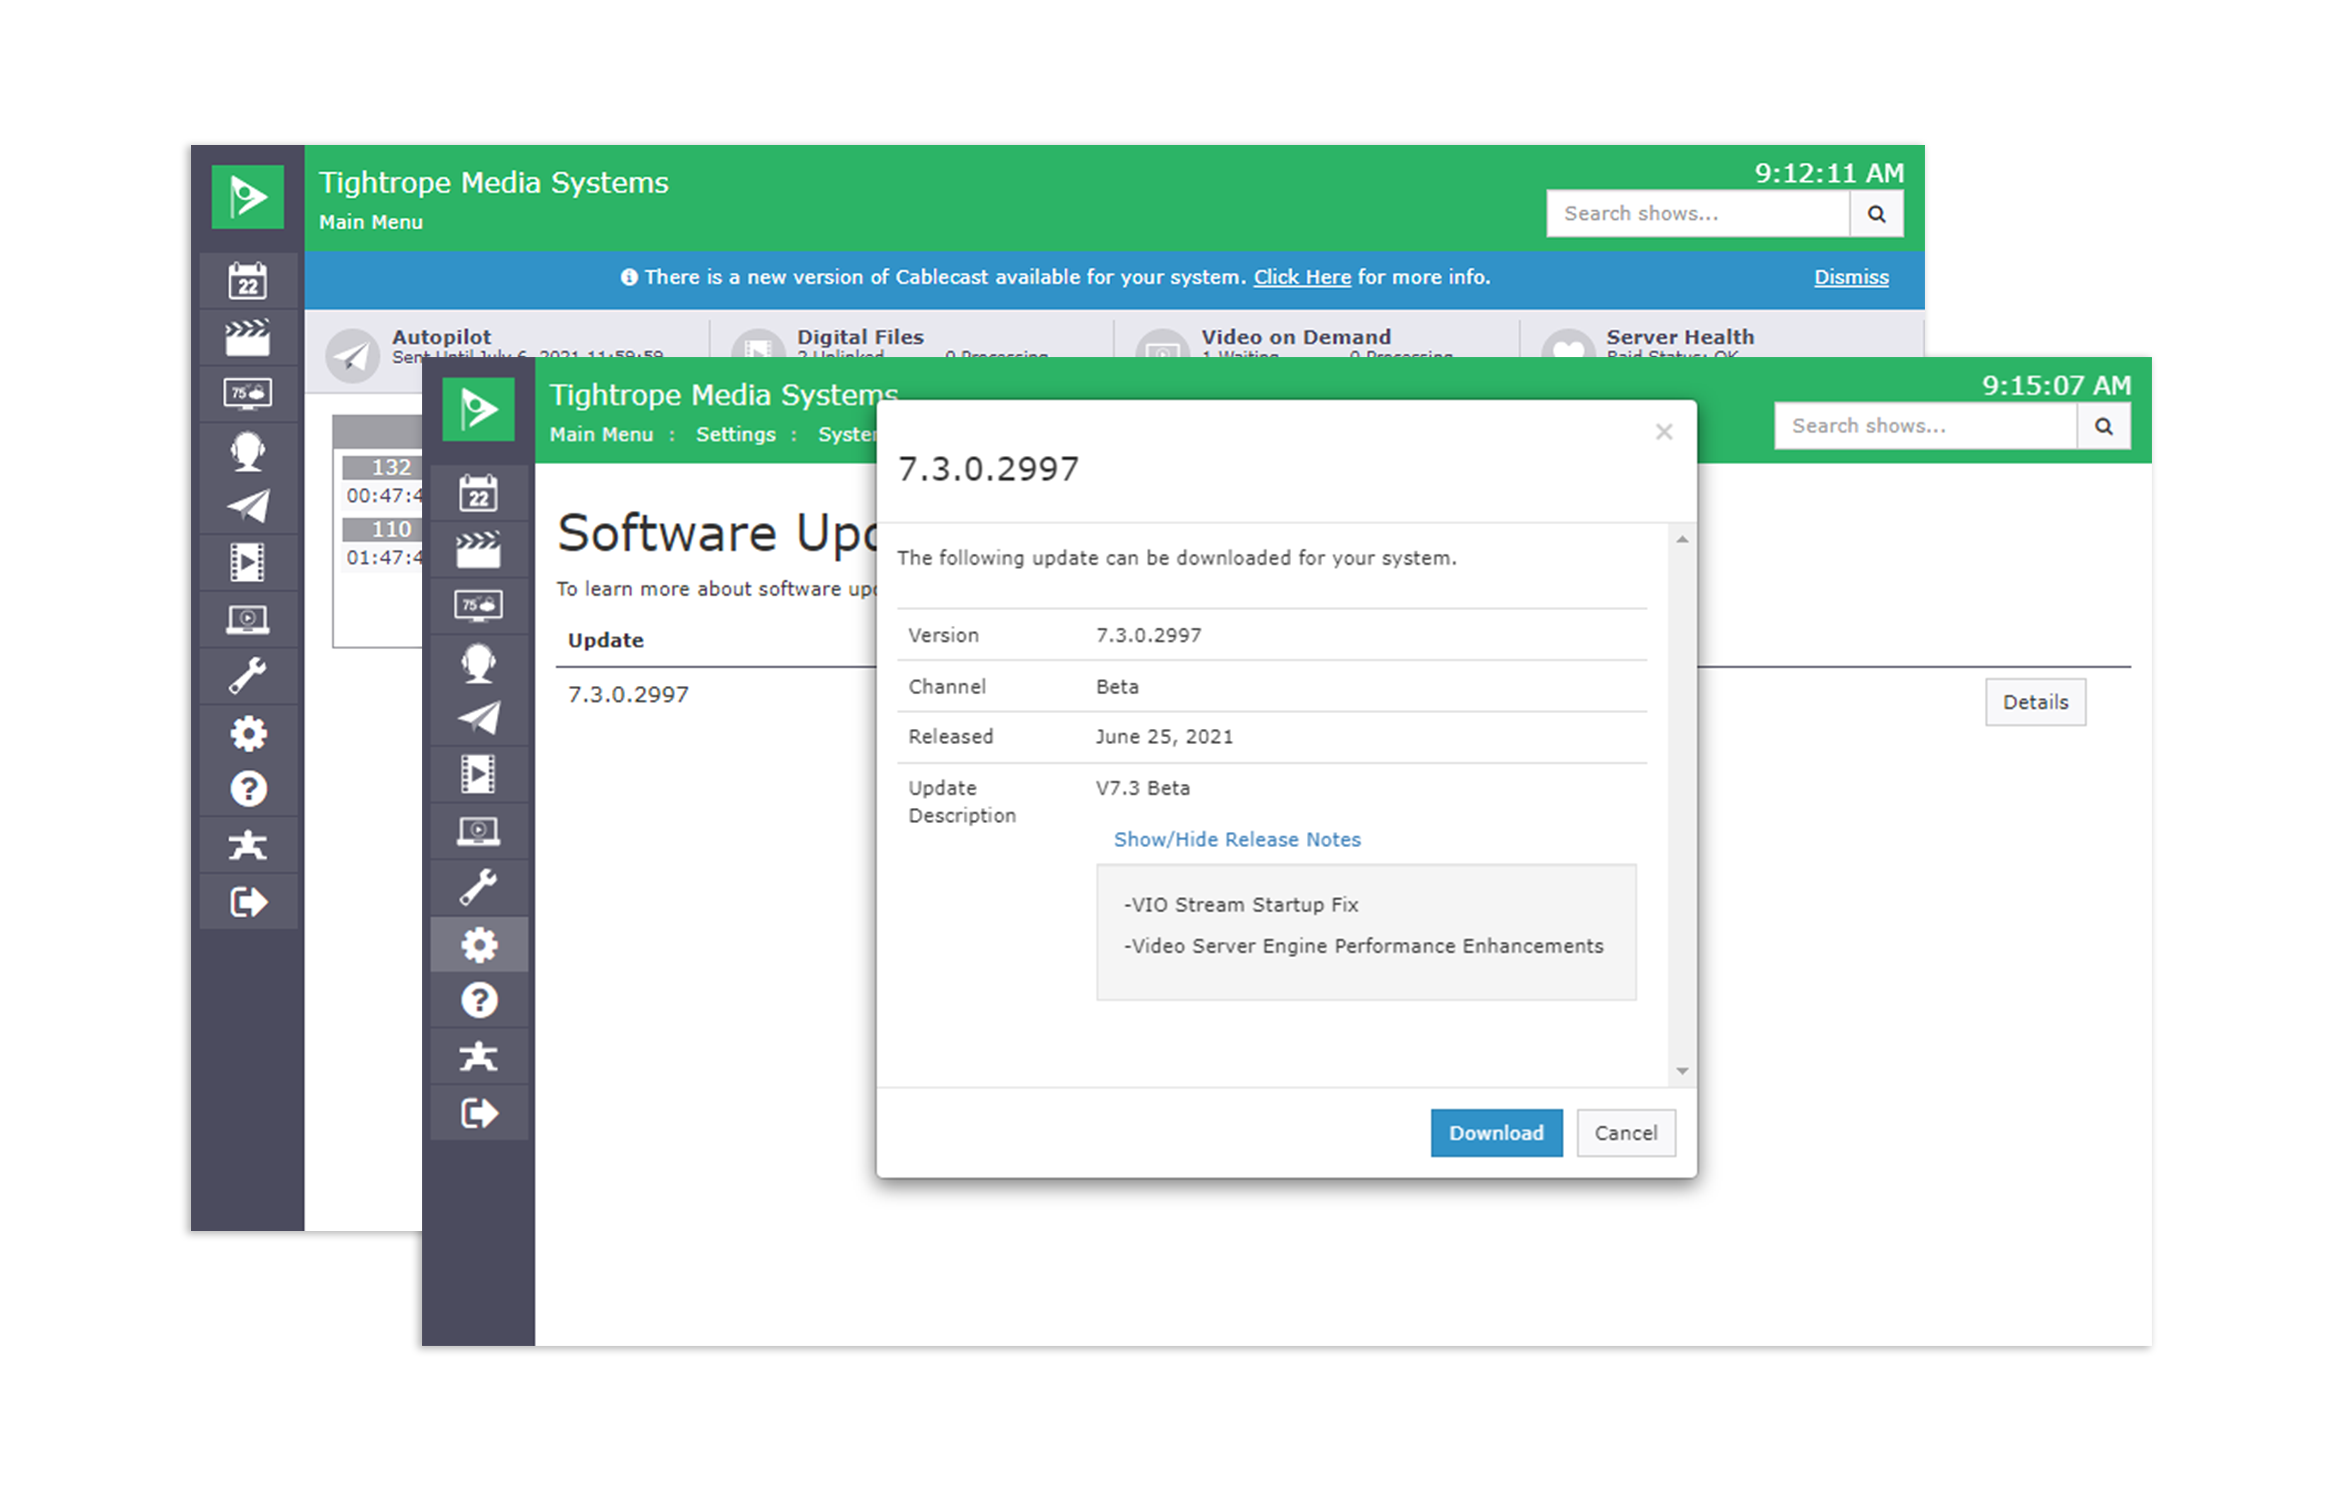Click "Search shows..." field in back window
Image resolution: width=2343 pixels, height=1491 pixels.
click(x=1698, y=214)
